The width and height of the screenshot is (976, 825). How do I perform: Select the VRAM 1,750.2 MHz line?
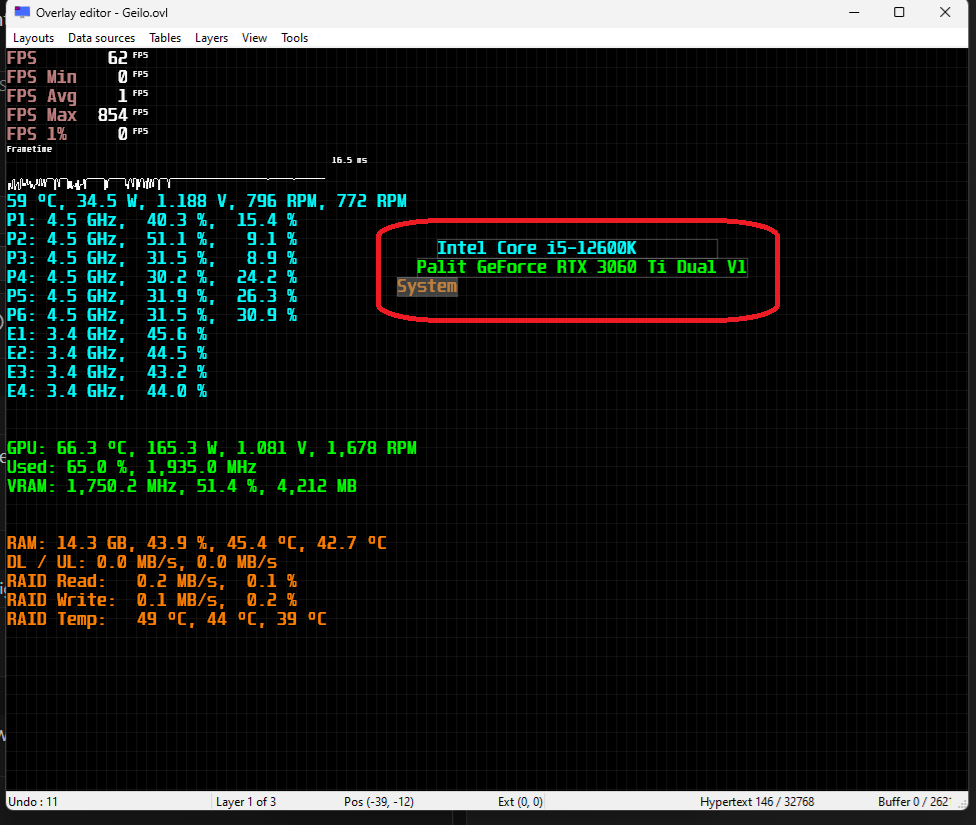pos(182,486)
